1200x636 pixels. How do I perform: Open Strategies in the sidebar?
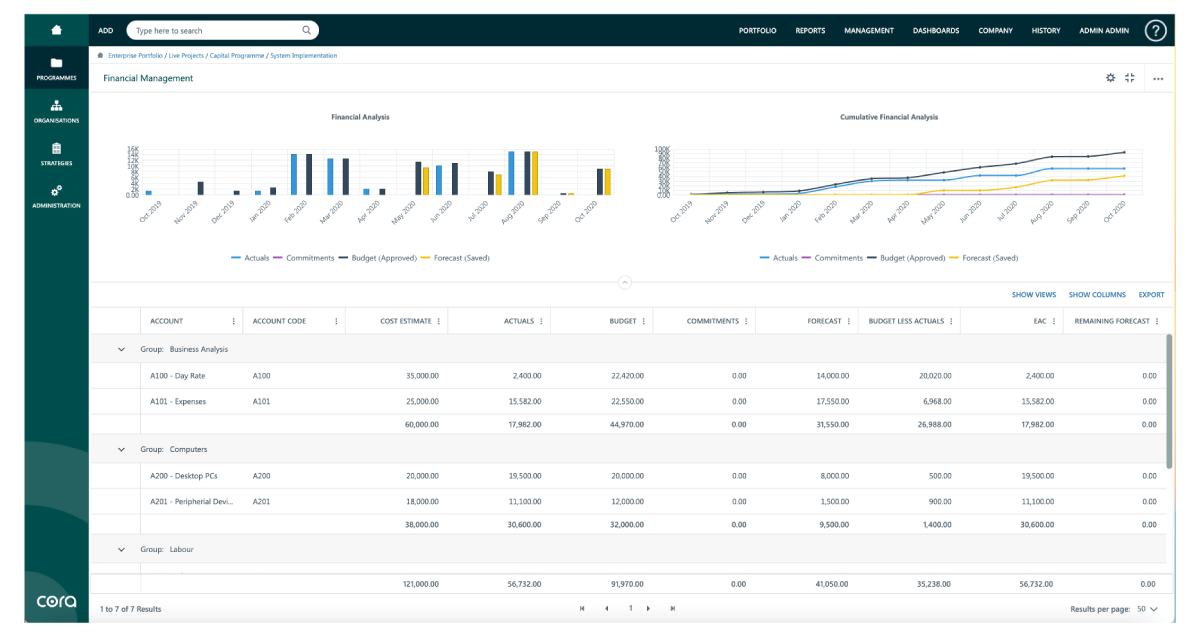pyautogui.click(x=56, y=149)
